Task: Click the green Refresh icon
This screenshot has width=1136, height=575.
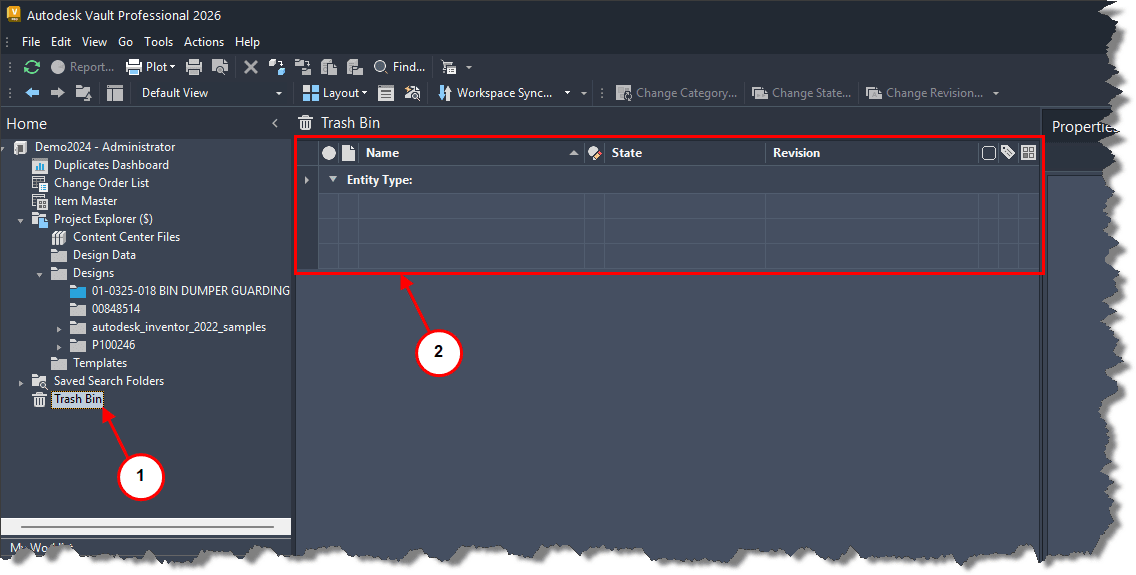Action: click(32, 67)
